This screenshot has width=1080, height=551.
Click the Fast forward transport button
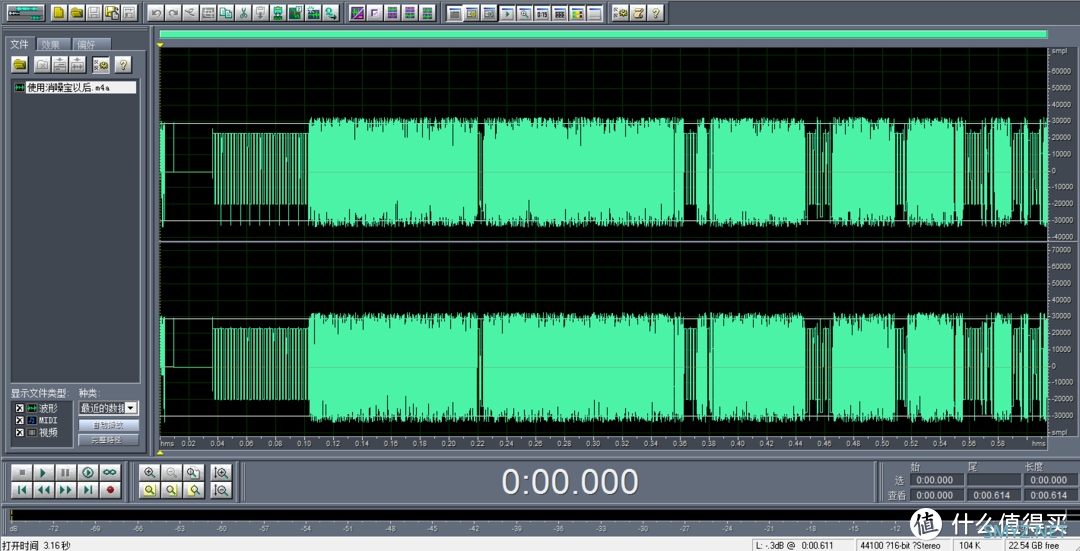pyautogui.click(x=65, y=490)
